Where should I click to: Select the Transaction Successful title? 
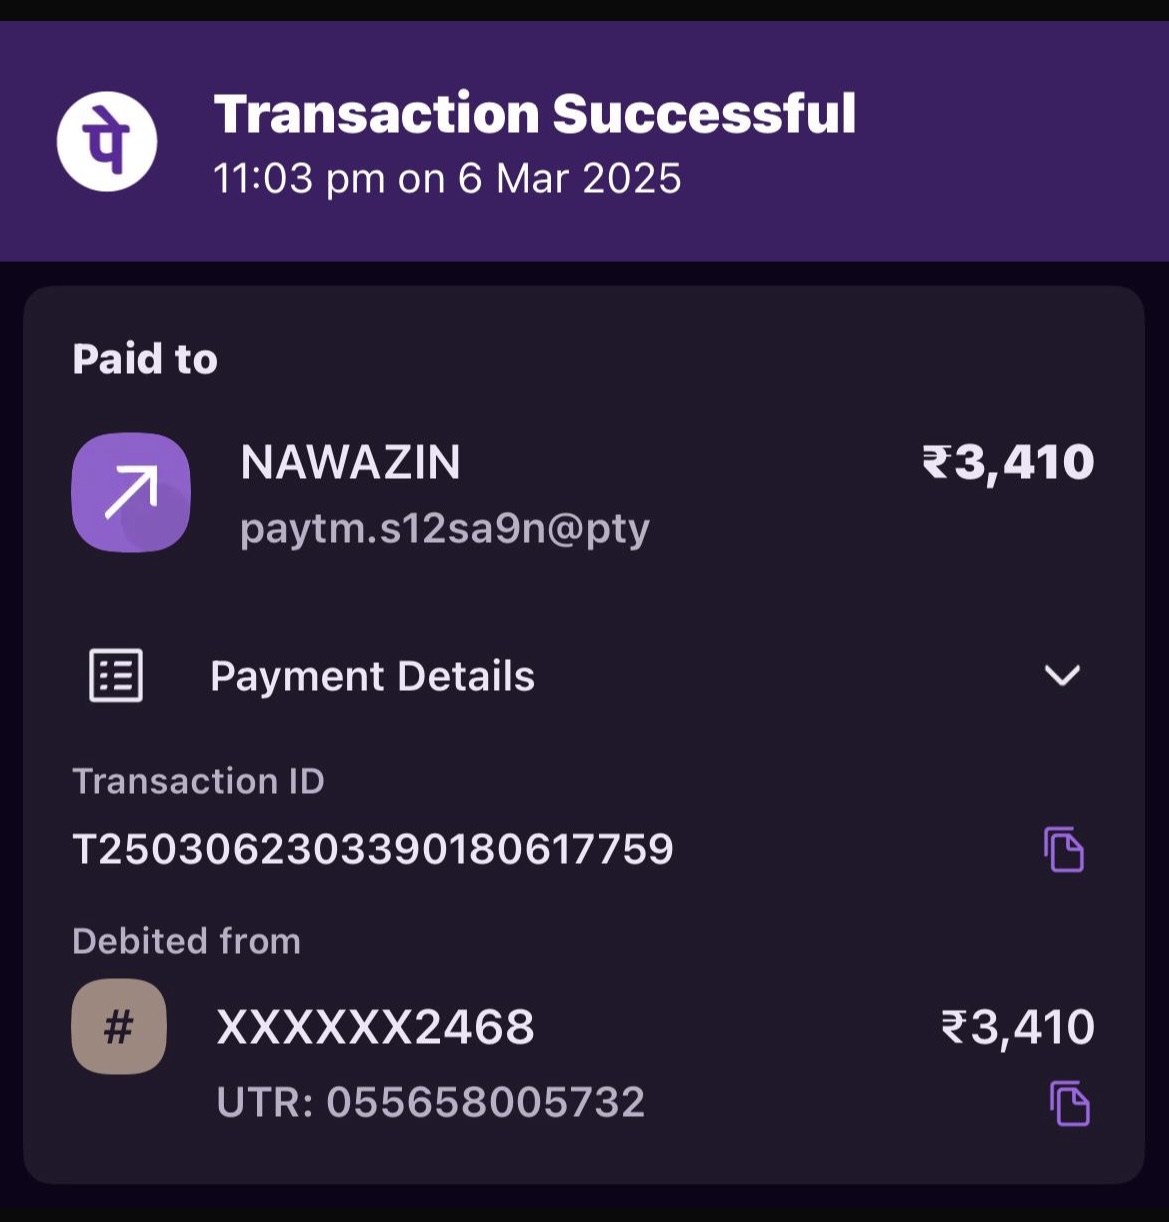pos(534,113)
